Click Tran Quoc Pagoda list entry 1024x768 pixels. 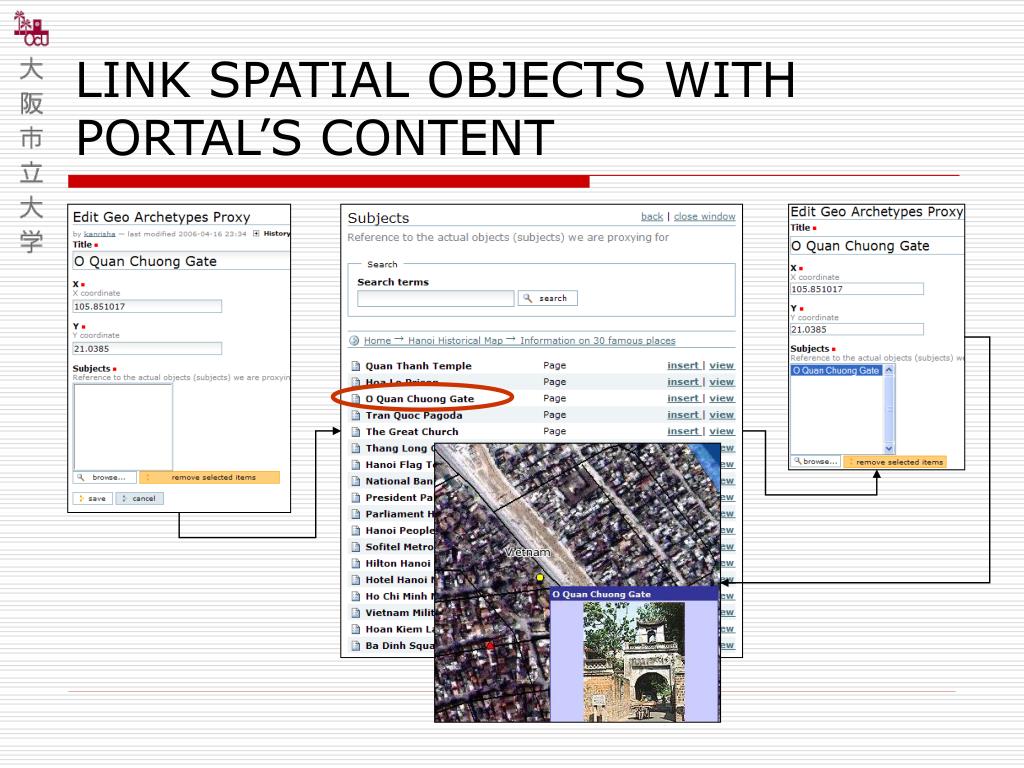(413, 415)
